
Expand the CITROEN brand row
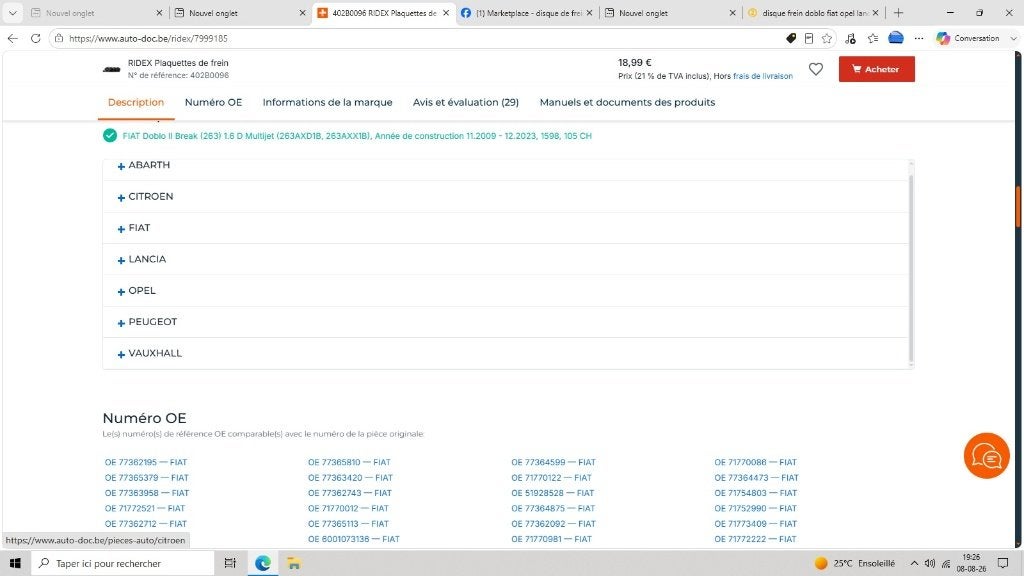tap(505, 197)
